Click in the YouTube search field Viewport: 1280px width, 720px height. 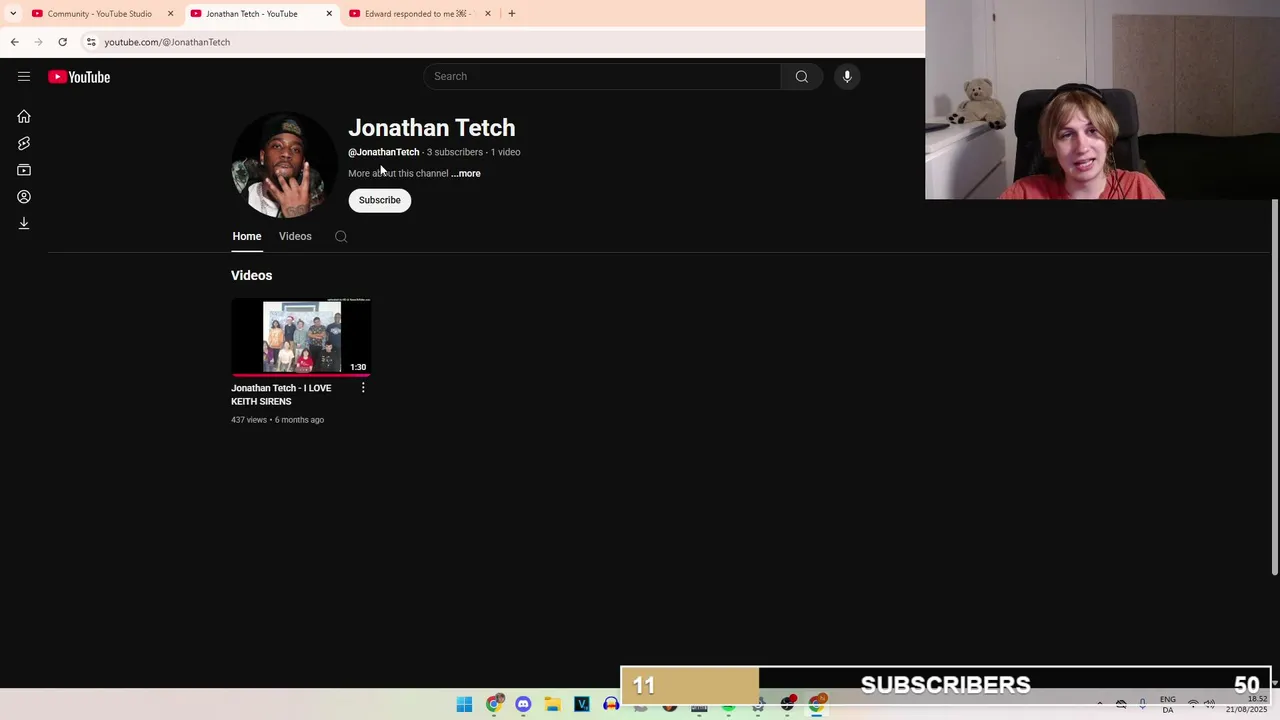pos(603,77)
